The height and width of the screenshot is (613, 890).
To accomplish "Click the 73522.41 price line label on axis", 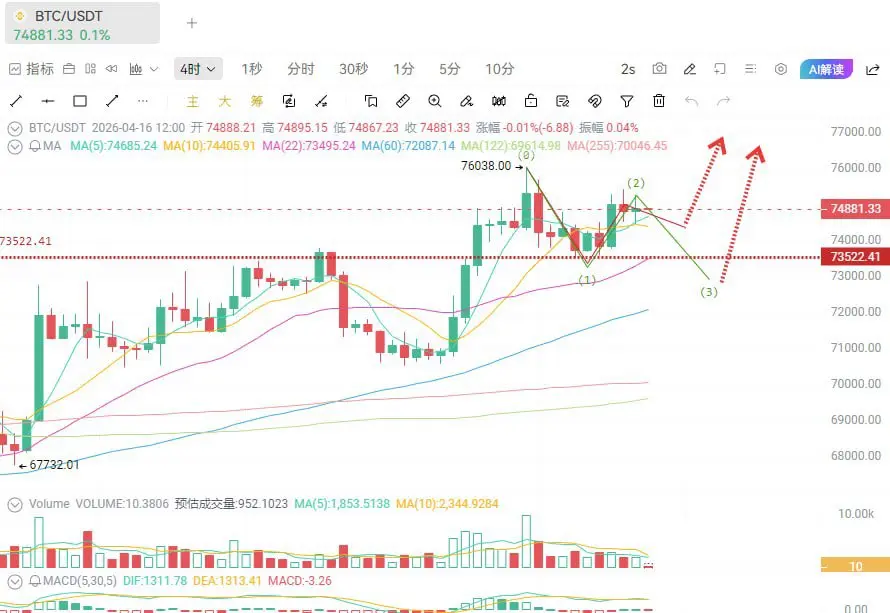I will tap(855, 257).
